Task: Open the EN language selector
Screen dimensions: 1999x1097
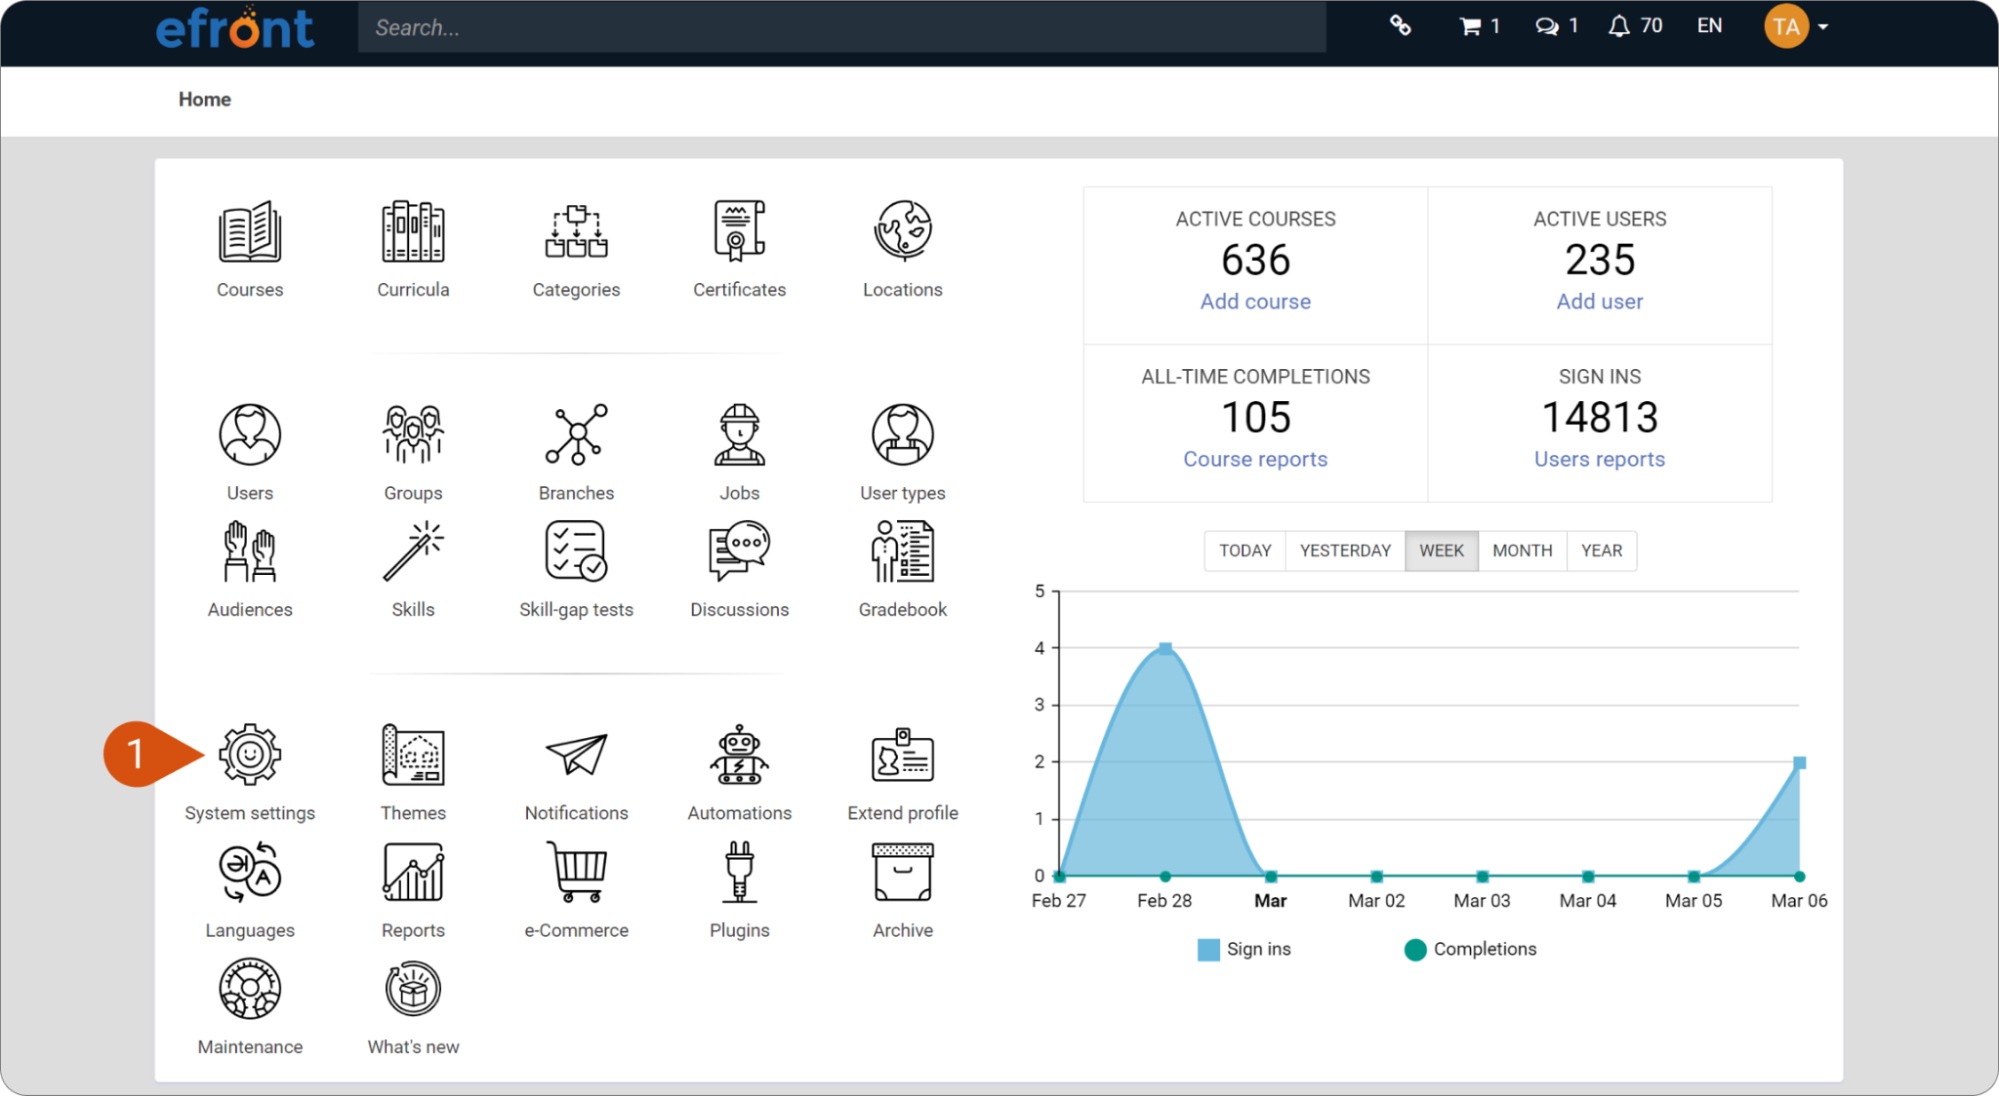Action: click(x=1709, y=26)
